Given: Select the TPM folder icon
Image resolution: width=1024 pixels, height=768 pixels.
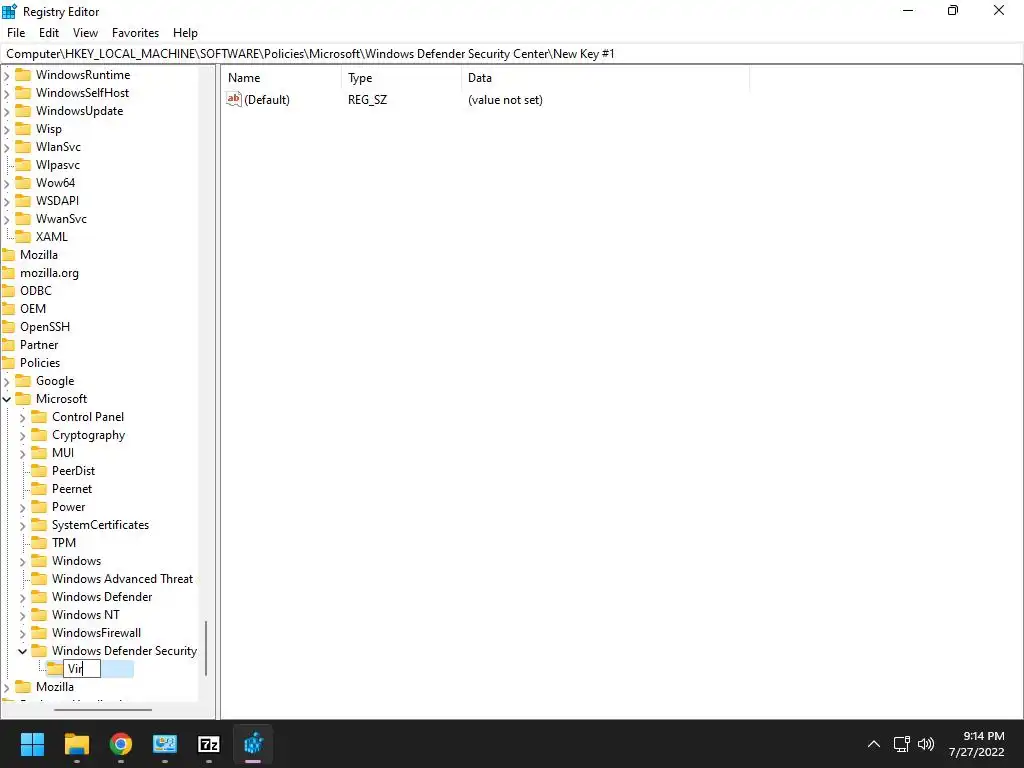Looking at the screenshot, I should (x=39, y=543).
